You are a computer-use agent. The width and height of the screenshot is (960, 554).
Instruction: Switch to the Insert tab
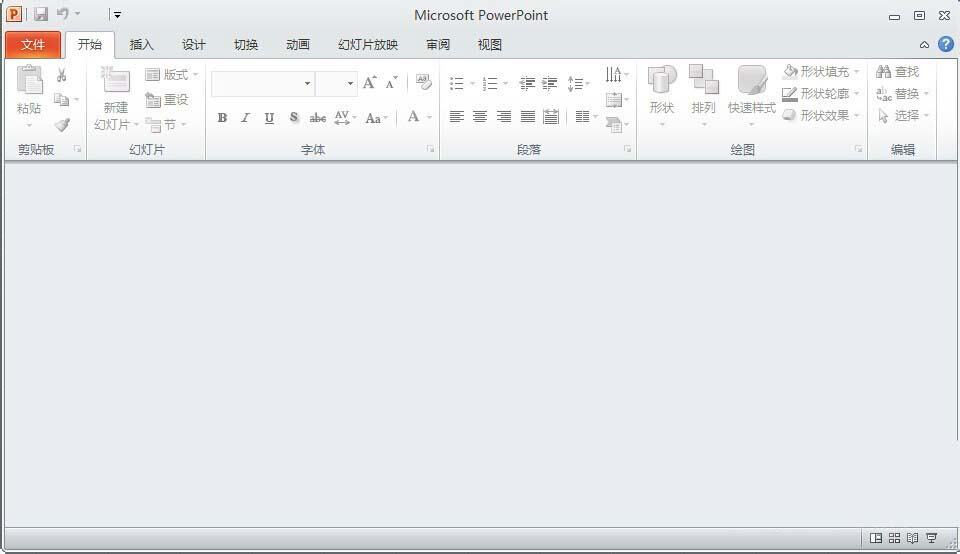pyautogui.click(x=142, y=45)
